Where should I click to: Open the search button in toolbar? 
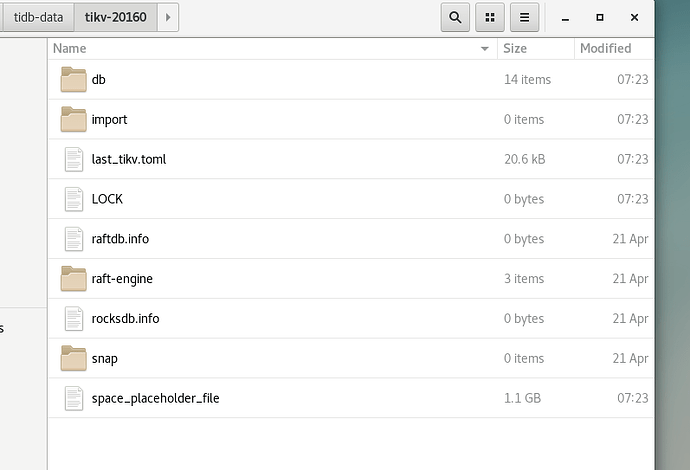click(x=455, y=17)
